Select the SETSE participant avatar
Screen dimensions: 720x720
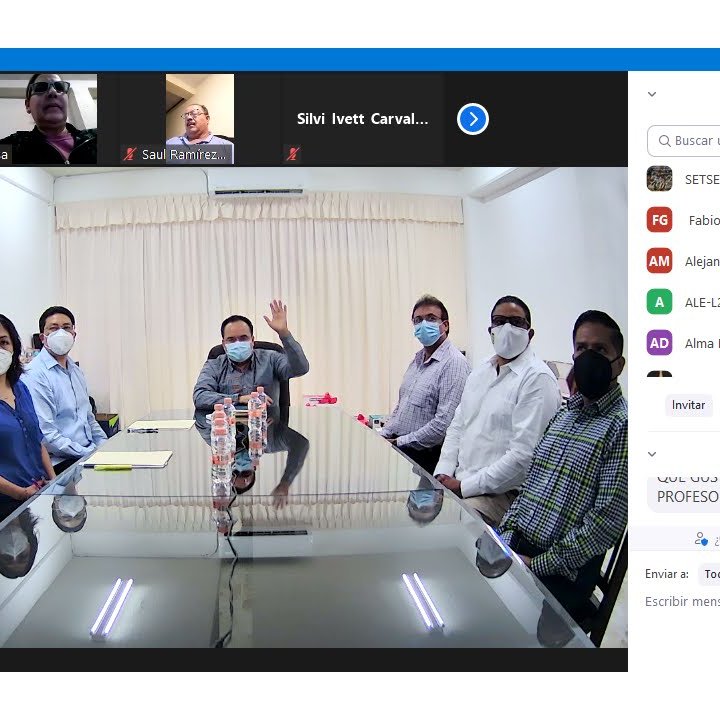coord(659,179)
